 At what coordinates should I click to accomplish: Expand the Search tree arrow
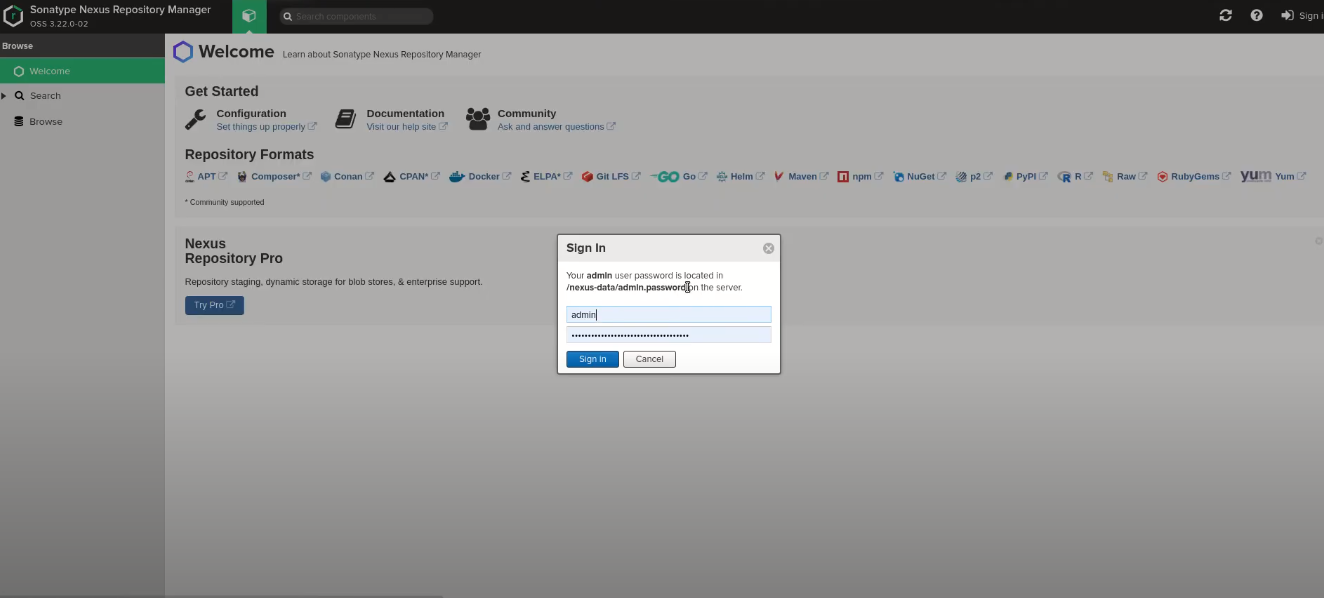(4, 96)
